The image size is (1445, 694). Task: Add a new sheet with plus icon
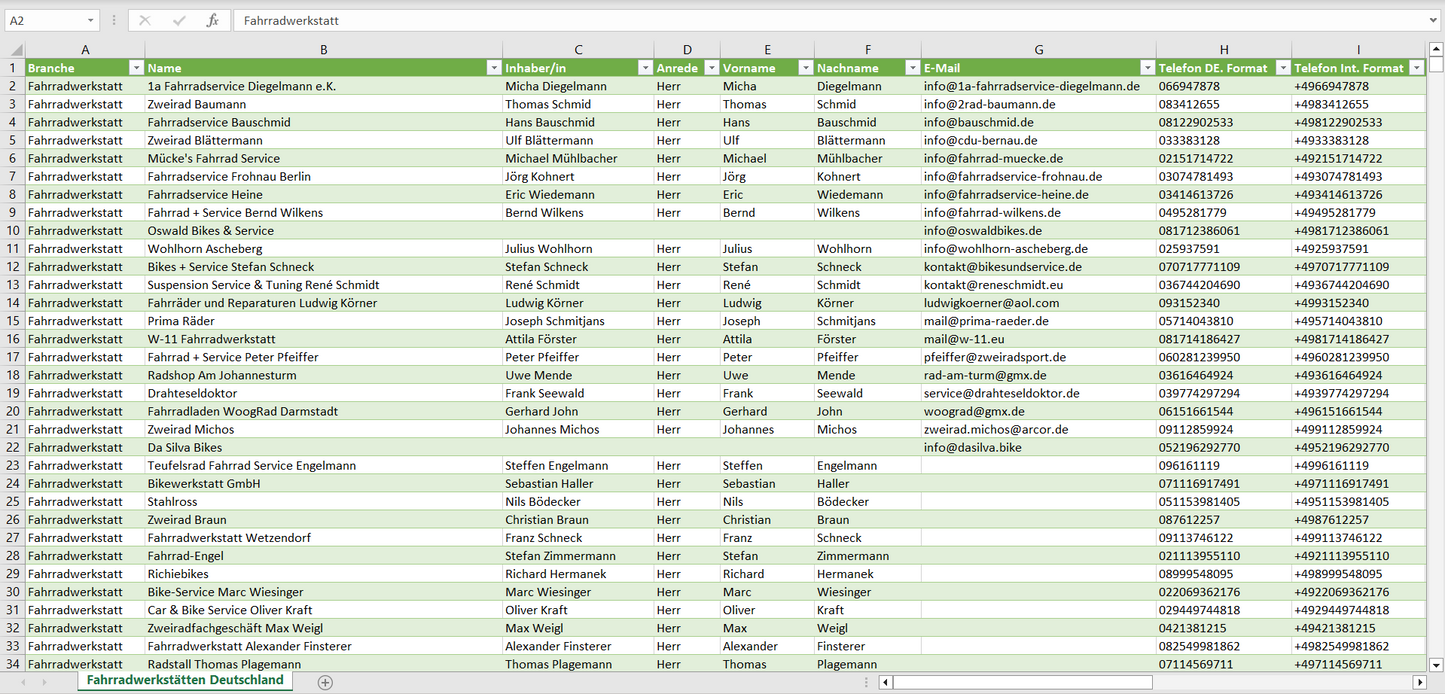325,682
